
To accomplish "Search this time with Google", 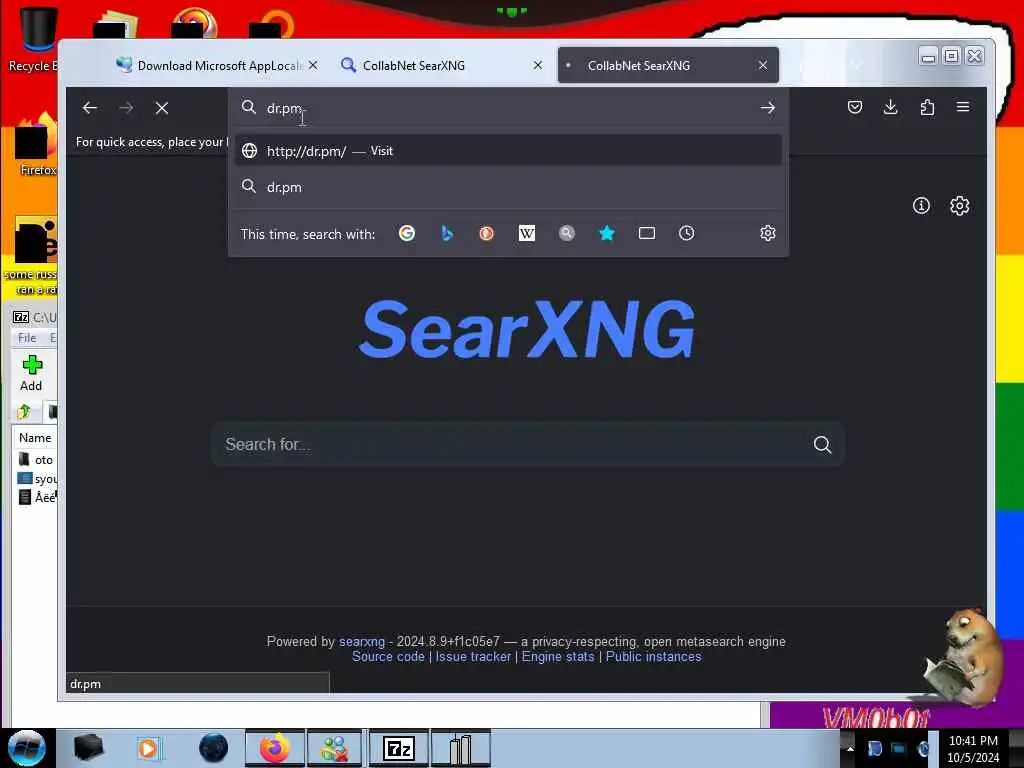I will tap(407, 233).
